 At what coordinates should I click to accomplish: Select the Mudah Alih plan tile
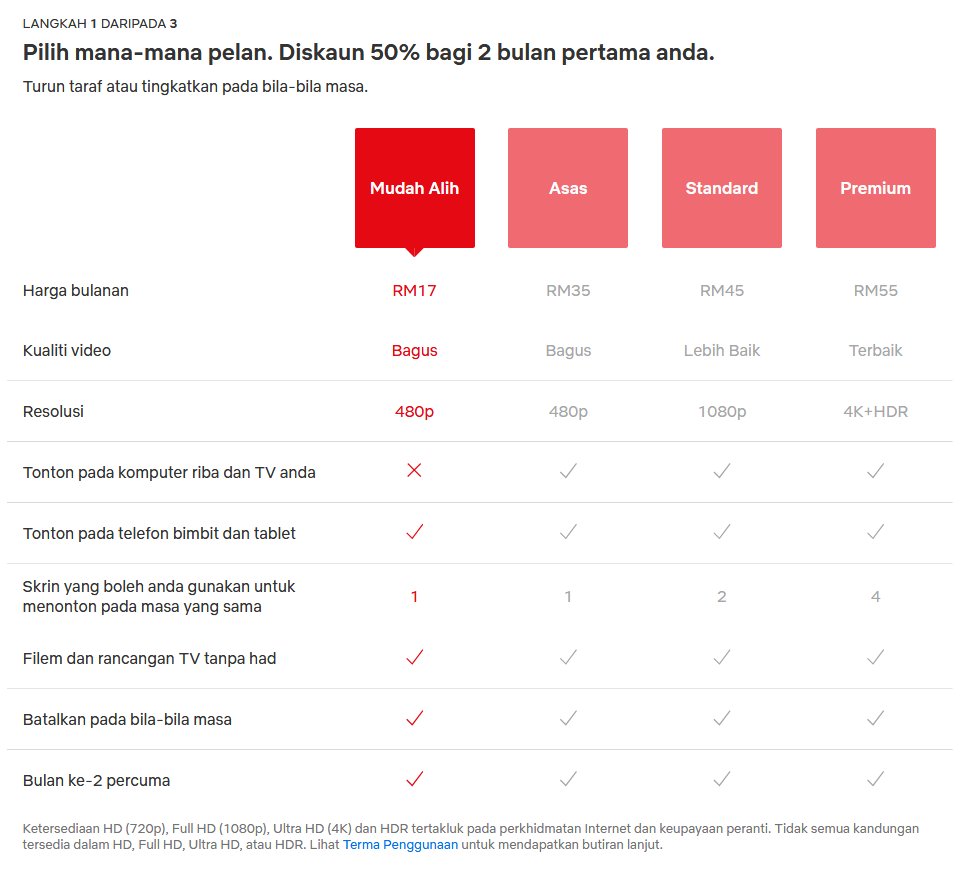[x=414, y=188]
